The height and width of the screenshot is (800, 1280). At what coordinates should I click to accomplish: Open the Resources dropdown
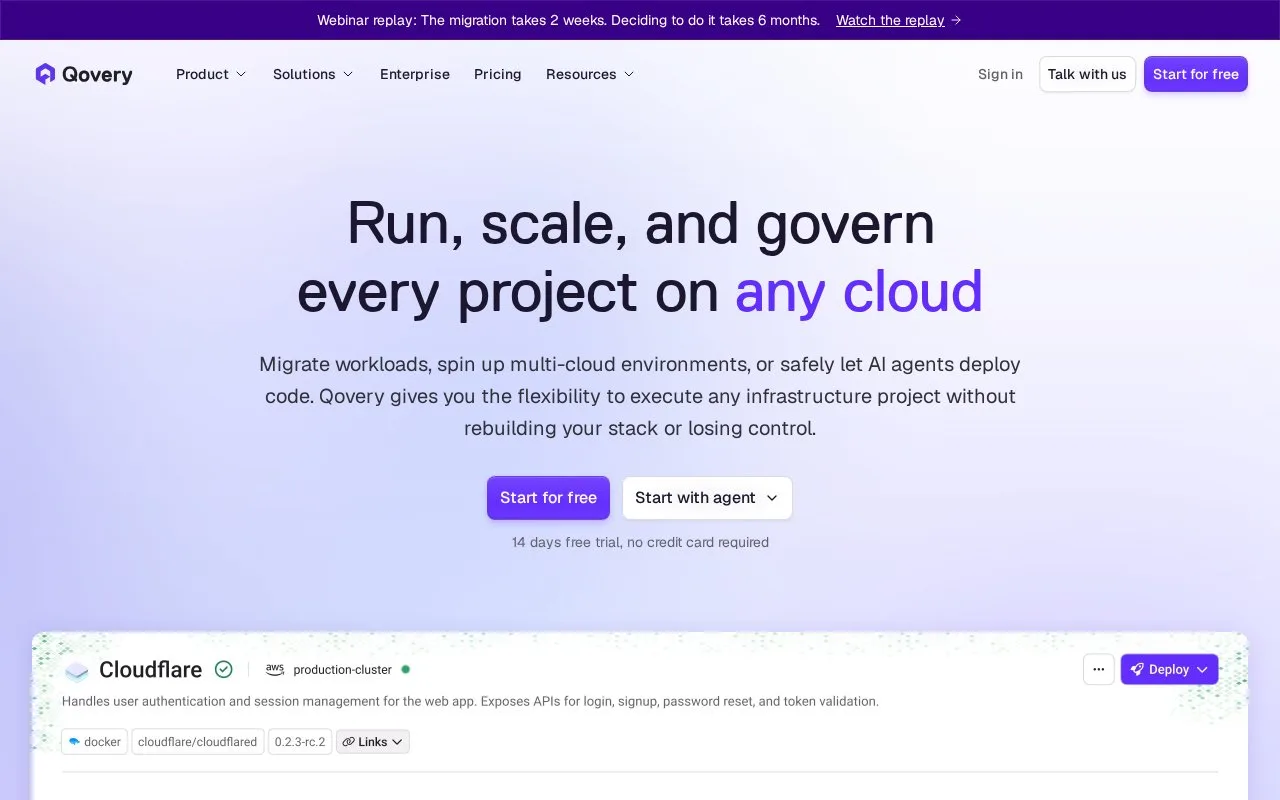[x=590, y=74]
